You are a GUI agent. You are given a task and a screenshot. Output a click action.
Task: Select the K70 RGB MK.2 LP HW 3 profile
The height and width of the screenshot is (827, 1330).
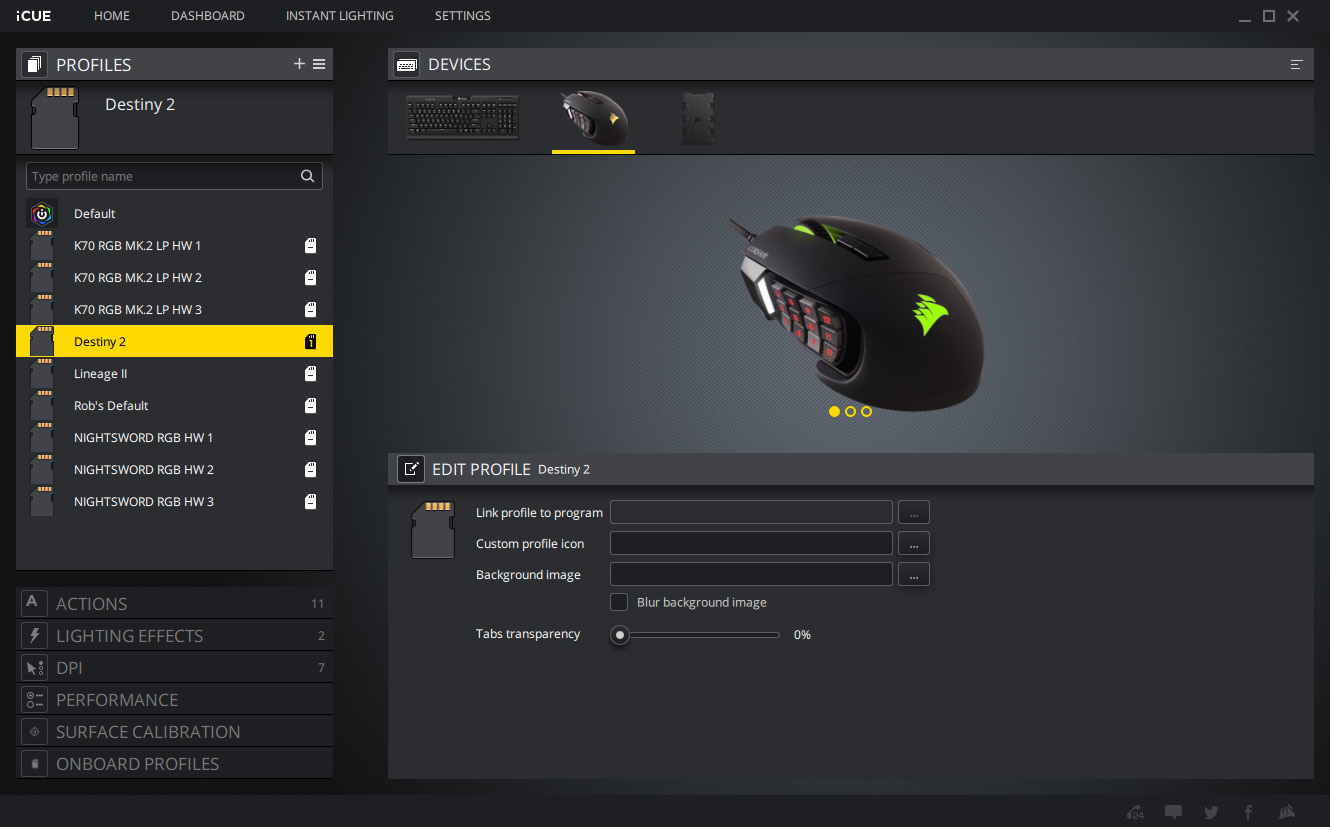[174, 309]
